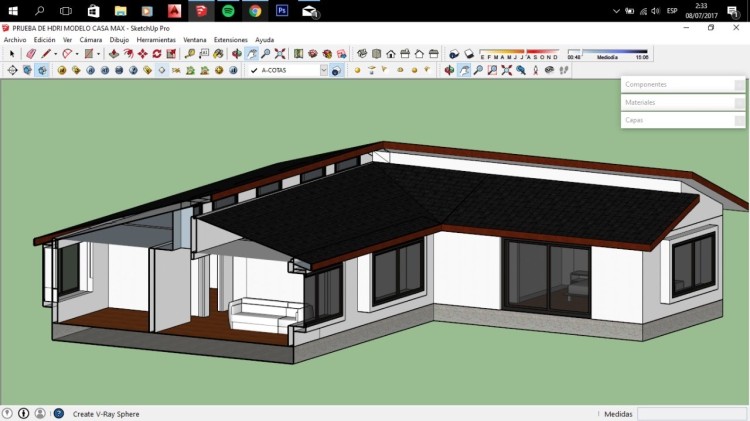Toggle the Position Camera walk-person tool
This screenshot has width=750, height=421.
(535, 70)
